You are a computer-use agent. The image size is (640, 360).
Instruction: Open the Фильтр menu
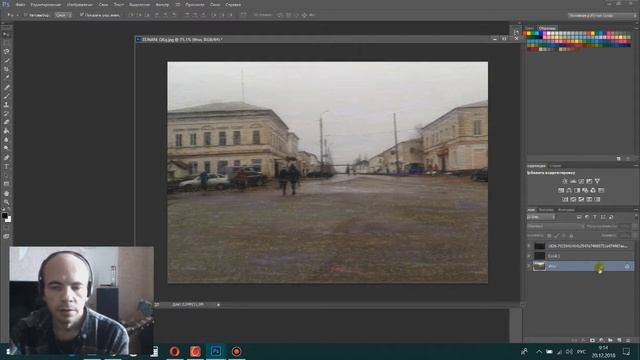[x=162, y=4]
